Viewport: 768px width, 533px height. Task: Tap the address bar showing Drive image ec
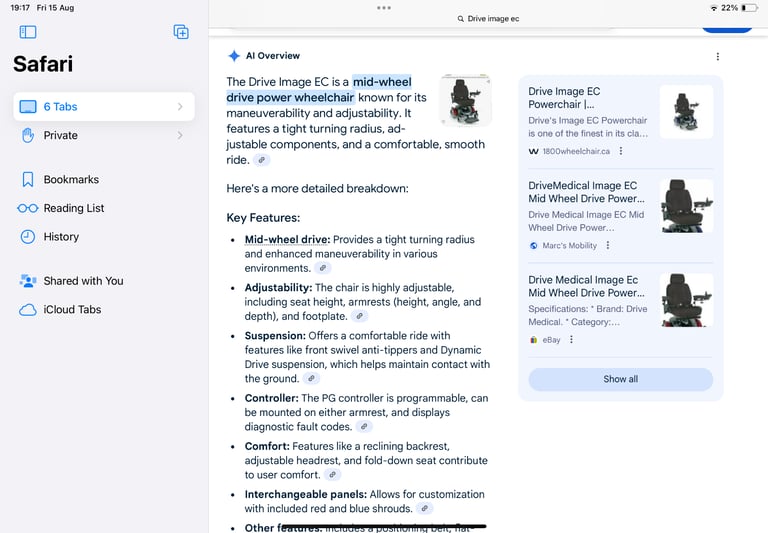point(488,19)
